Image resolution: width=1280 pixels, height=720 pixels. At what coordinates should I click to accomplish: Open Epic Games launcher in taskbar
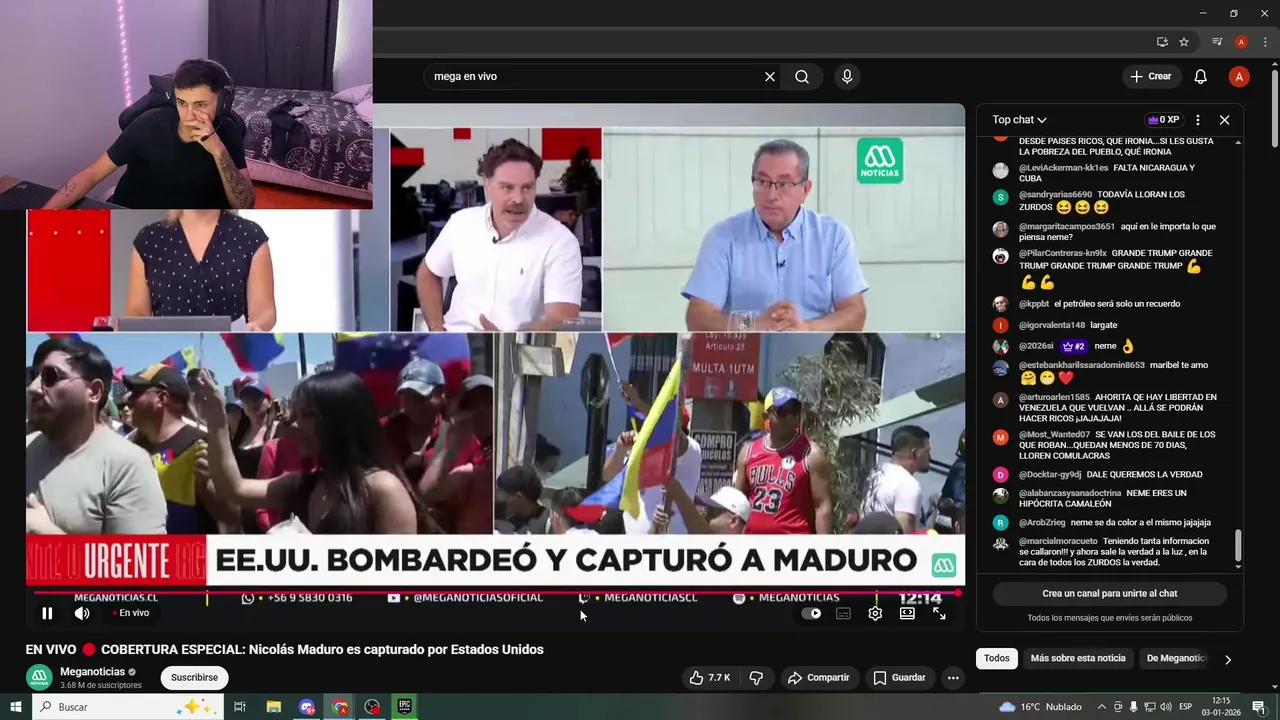[404, 707]
